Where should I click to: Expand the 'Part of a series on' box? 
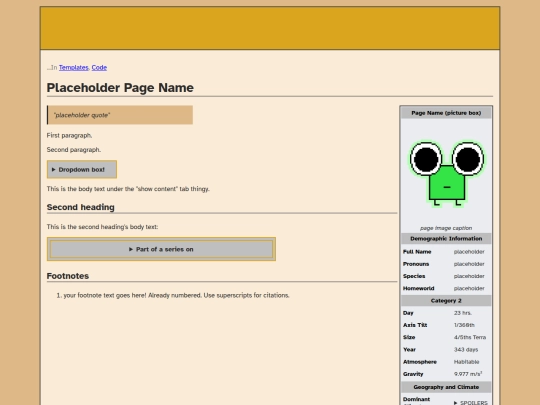click(x=161, y=249)
